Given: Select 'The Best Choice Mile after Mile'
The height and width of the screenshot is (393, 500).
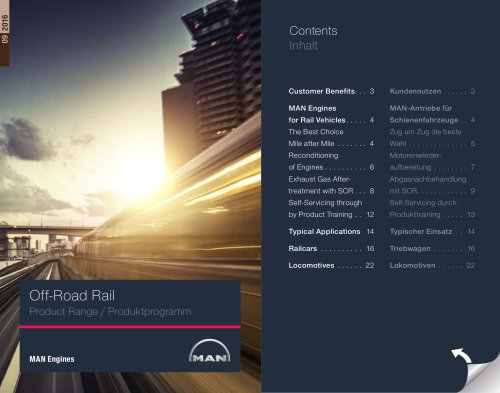Looking at the screenshot, I should tap(331, 138).
